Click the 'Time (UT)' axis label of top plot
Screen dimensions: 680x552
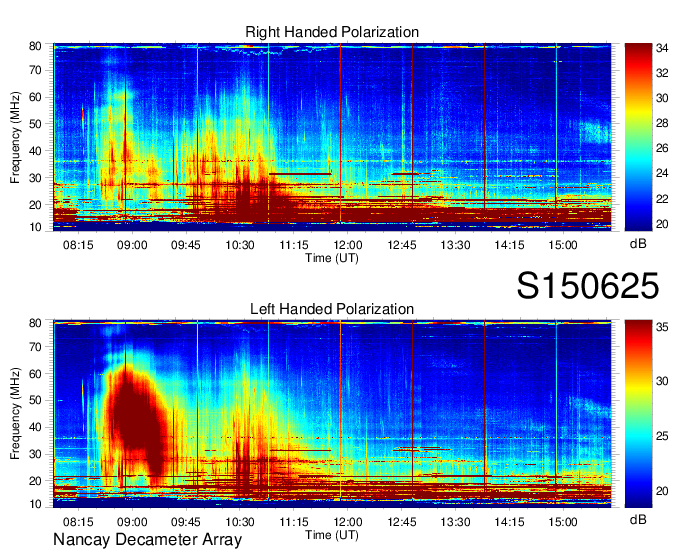[x=332, y=258]
